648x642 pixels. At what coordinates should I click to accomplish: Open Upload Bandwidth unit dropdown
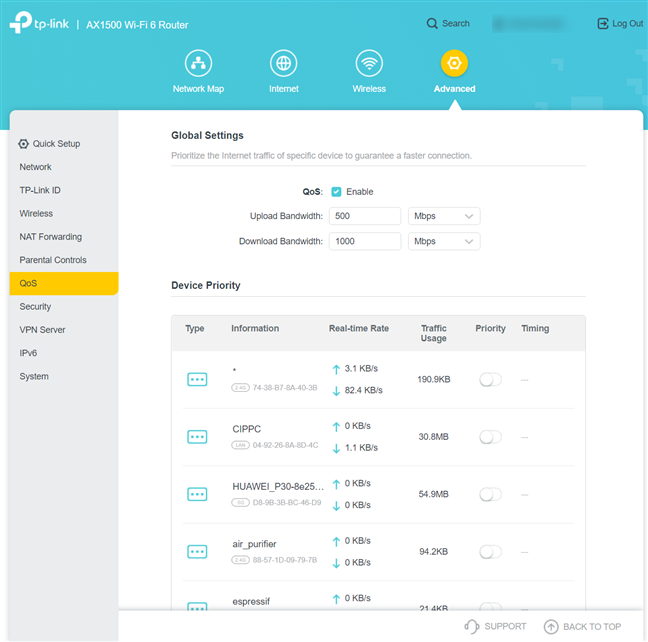pyautogui.click(x=444, y=216)
